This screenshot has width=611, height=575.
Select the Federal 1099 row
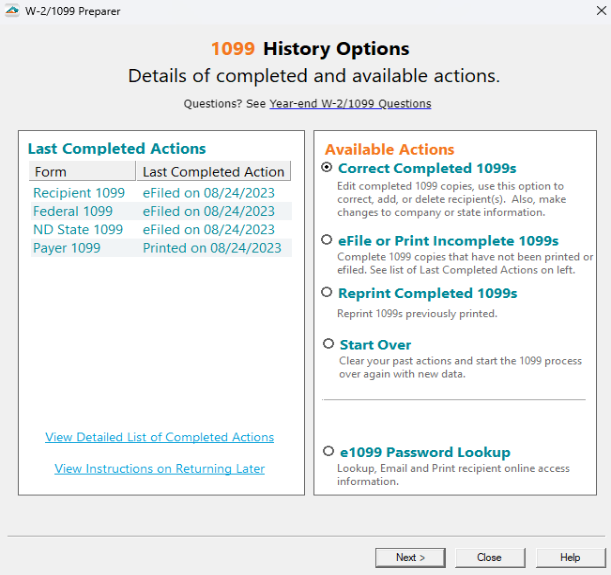pos(73,211)
